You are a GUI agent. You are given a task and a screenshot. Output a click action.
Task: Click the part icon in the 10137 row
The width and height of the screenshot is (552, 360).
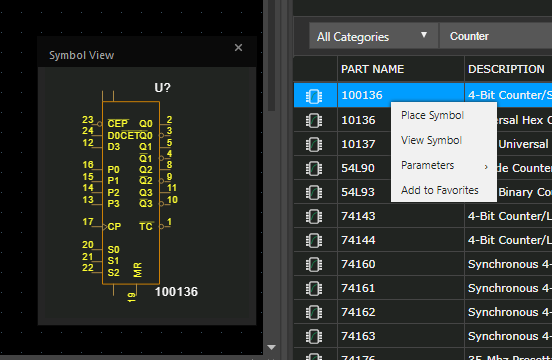[314, 144]
